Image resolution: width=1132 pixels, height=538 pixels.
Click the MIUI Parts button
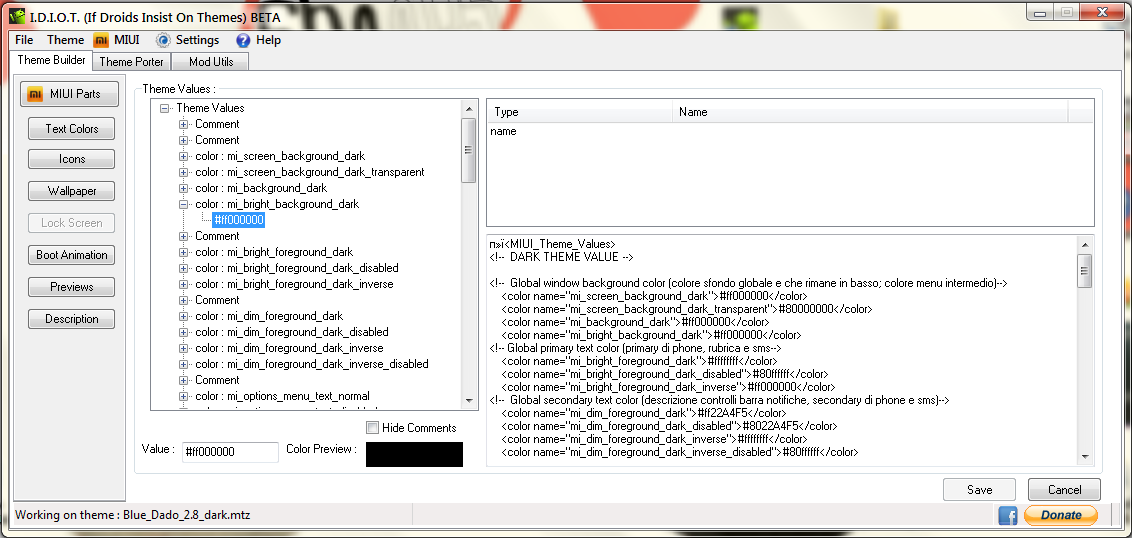tap(70, 94)
